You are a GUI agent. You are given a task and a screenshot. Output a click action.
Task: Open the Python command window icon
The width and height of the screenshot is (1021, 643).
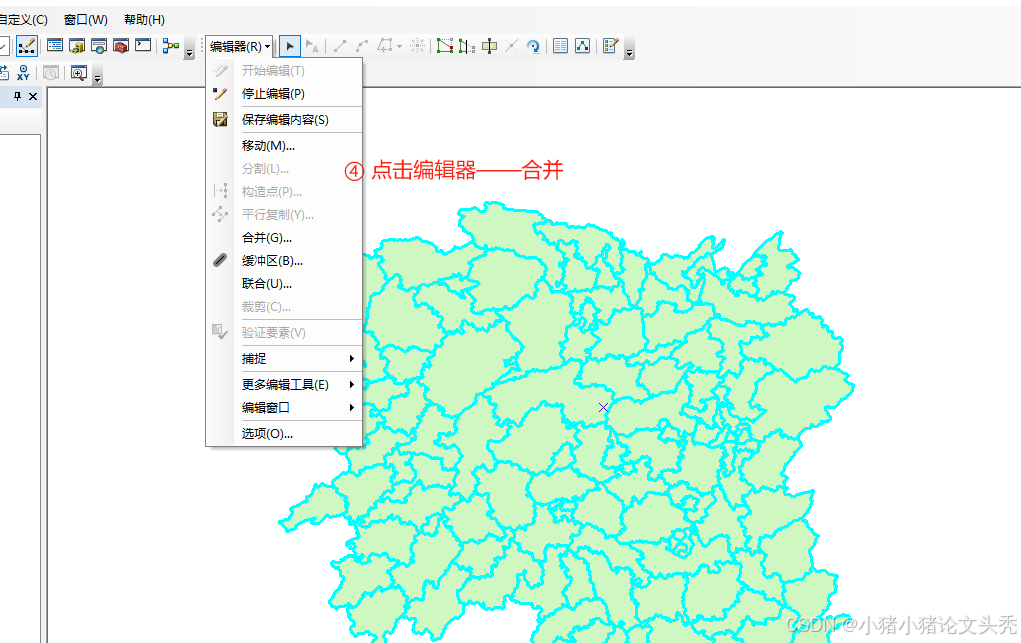coord(143,45)
